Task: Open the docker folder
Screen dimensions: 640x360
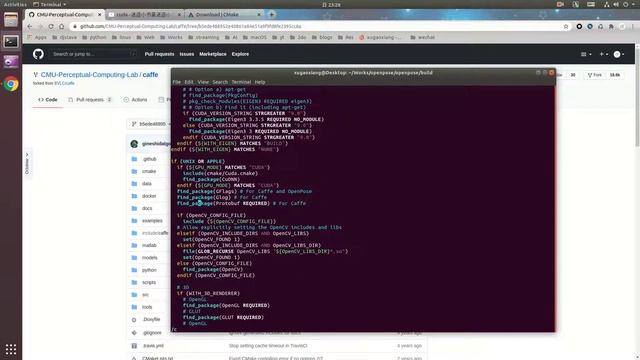Action: click(149, 196)
